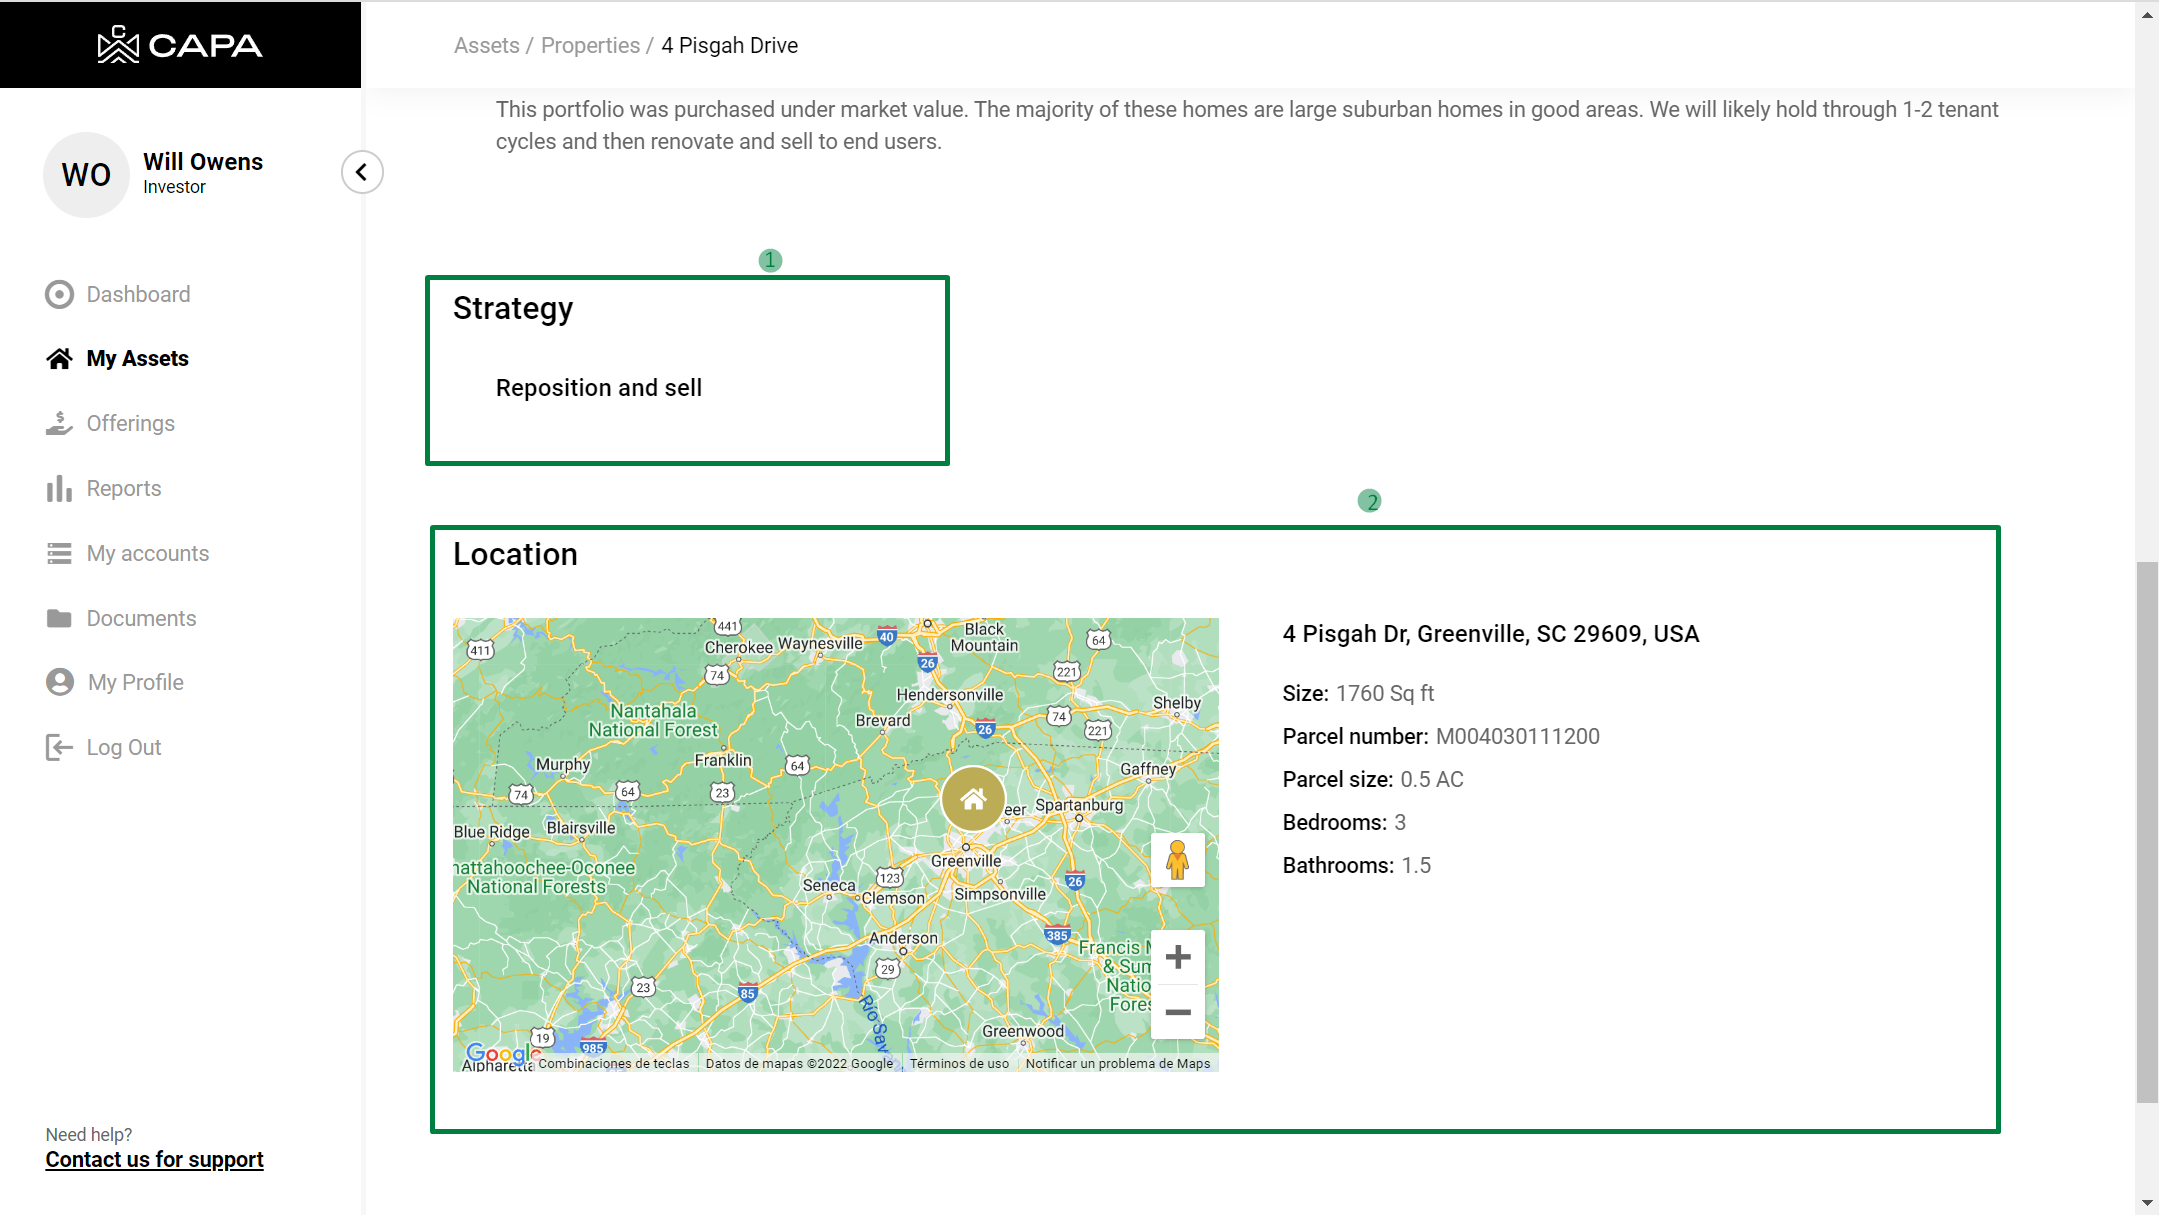Navigate to Assets breadcrumb
Viewport: 2159px width, 1215px height.
[486, 45]
